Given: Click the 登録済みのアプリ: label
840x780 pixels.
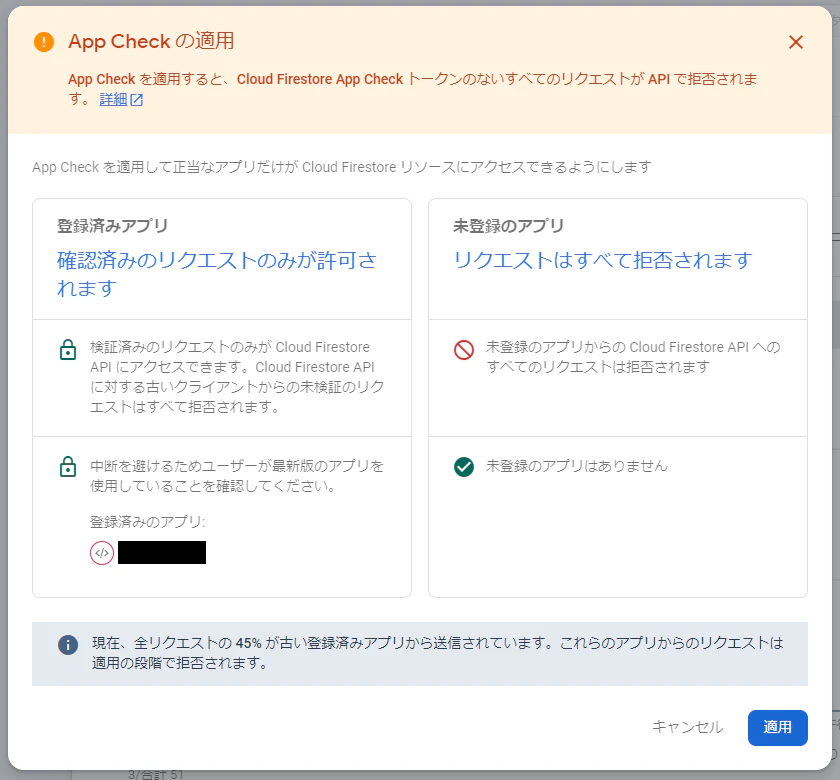Looking at the screenshot, I should tap(147, 522).
